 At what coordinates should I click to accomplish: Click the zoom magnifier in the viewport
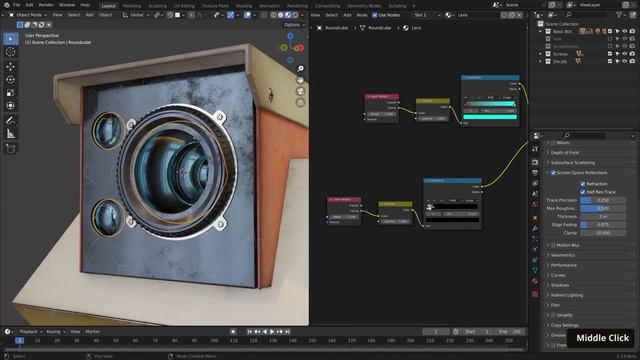coord(300,69)
